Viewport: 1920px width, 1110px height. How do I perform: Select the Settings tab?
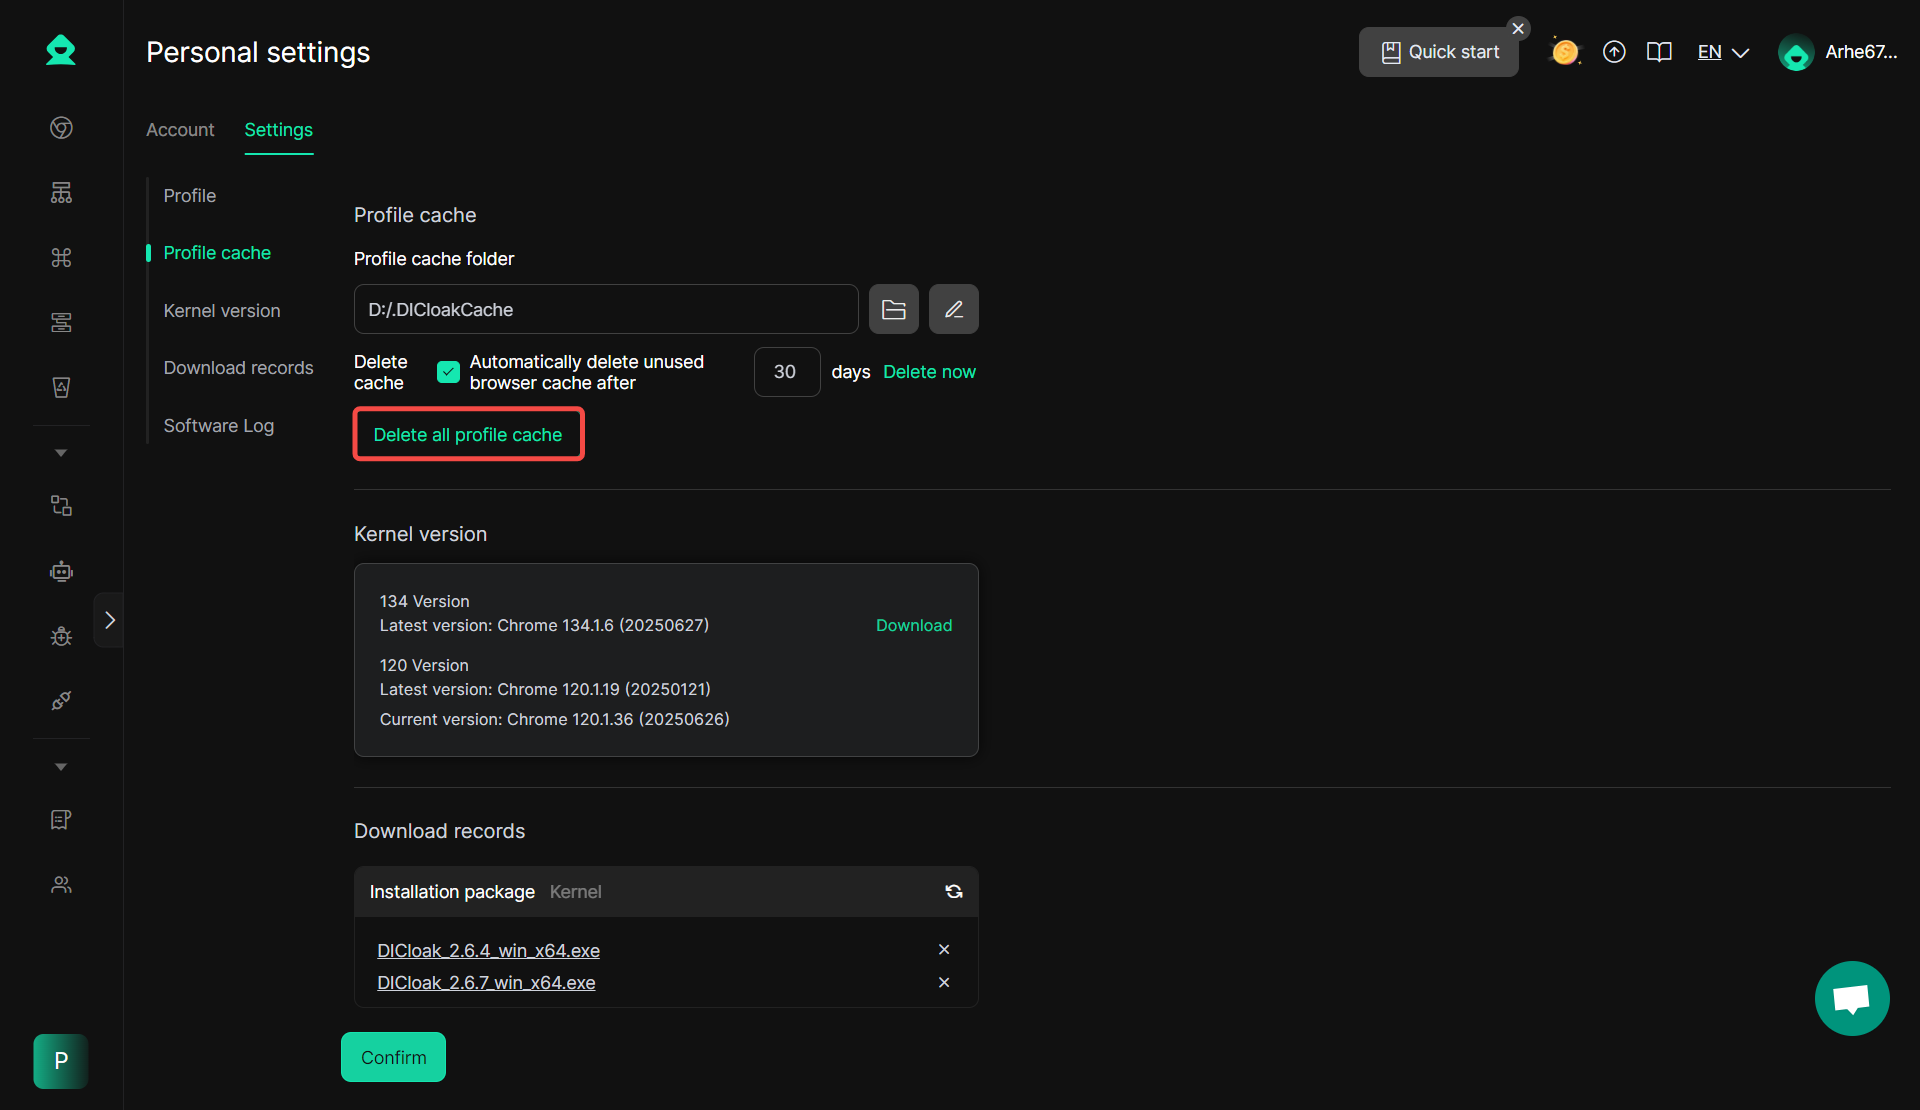pyautogui.click(x=279, y=130)
